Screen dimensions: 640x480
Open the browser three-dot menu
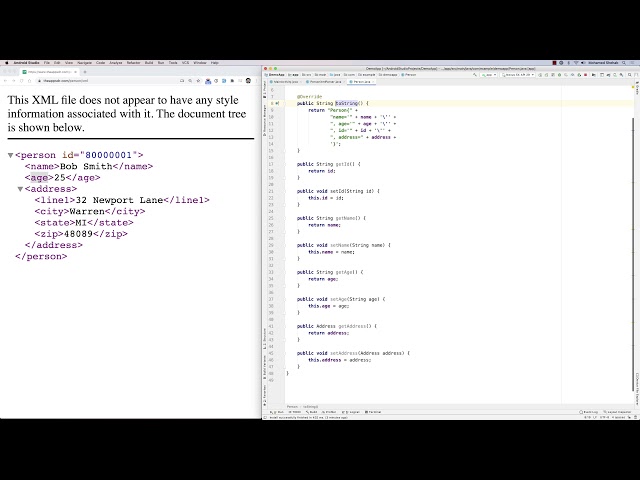tap(257, 81)
